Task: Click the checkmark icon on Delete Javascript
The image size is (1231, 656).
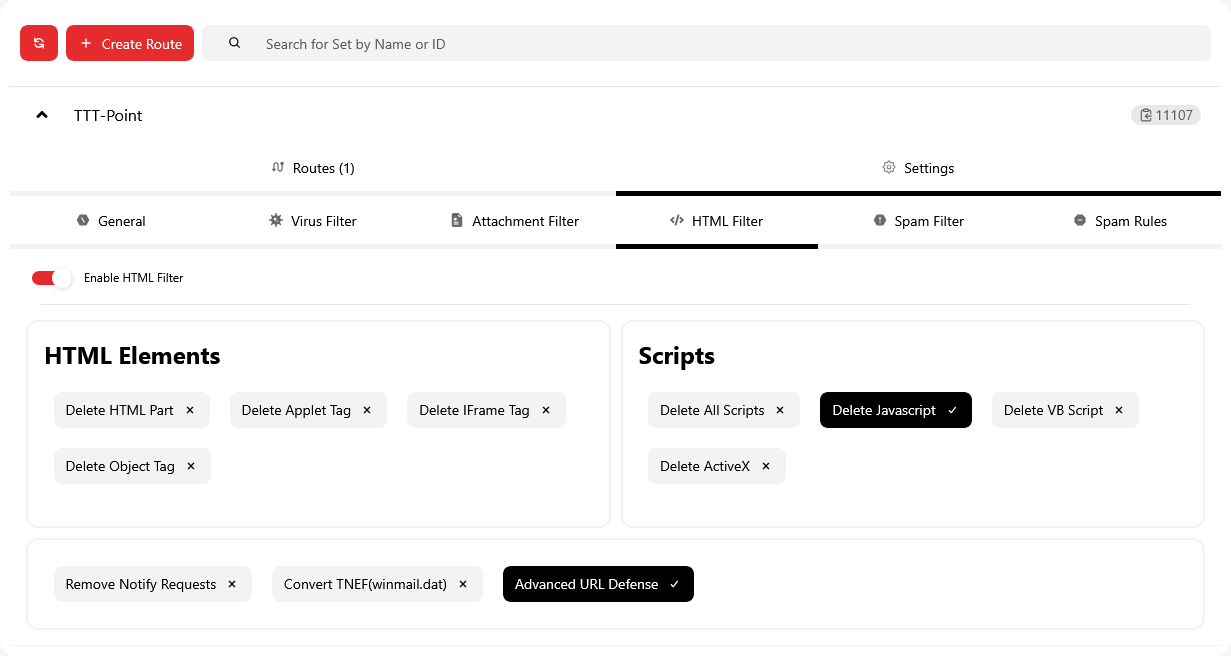Action: tap(952, 410)
